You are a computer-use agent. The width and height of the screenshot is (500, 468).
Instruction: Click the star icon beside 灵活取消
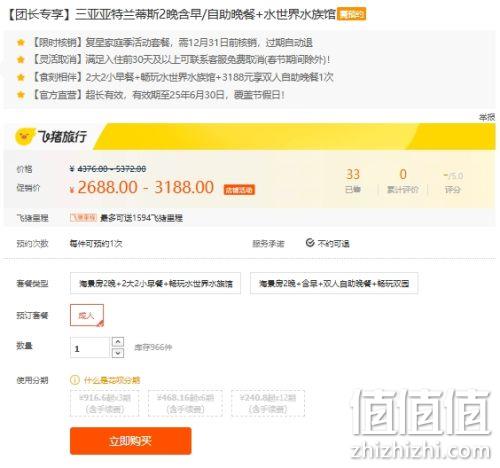coord(21,60)
